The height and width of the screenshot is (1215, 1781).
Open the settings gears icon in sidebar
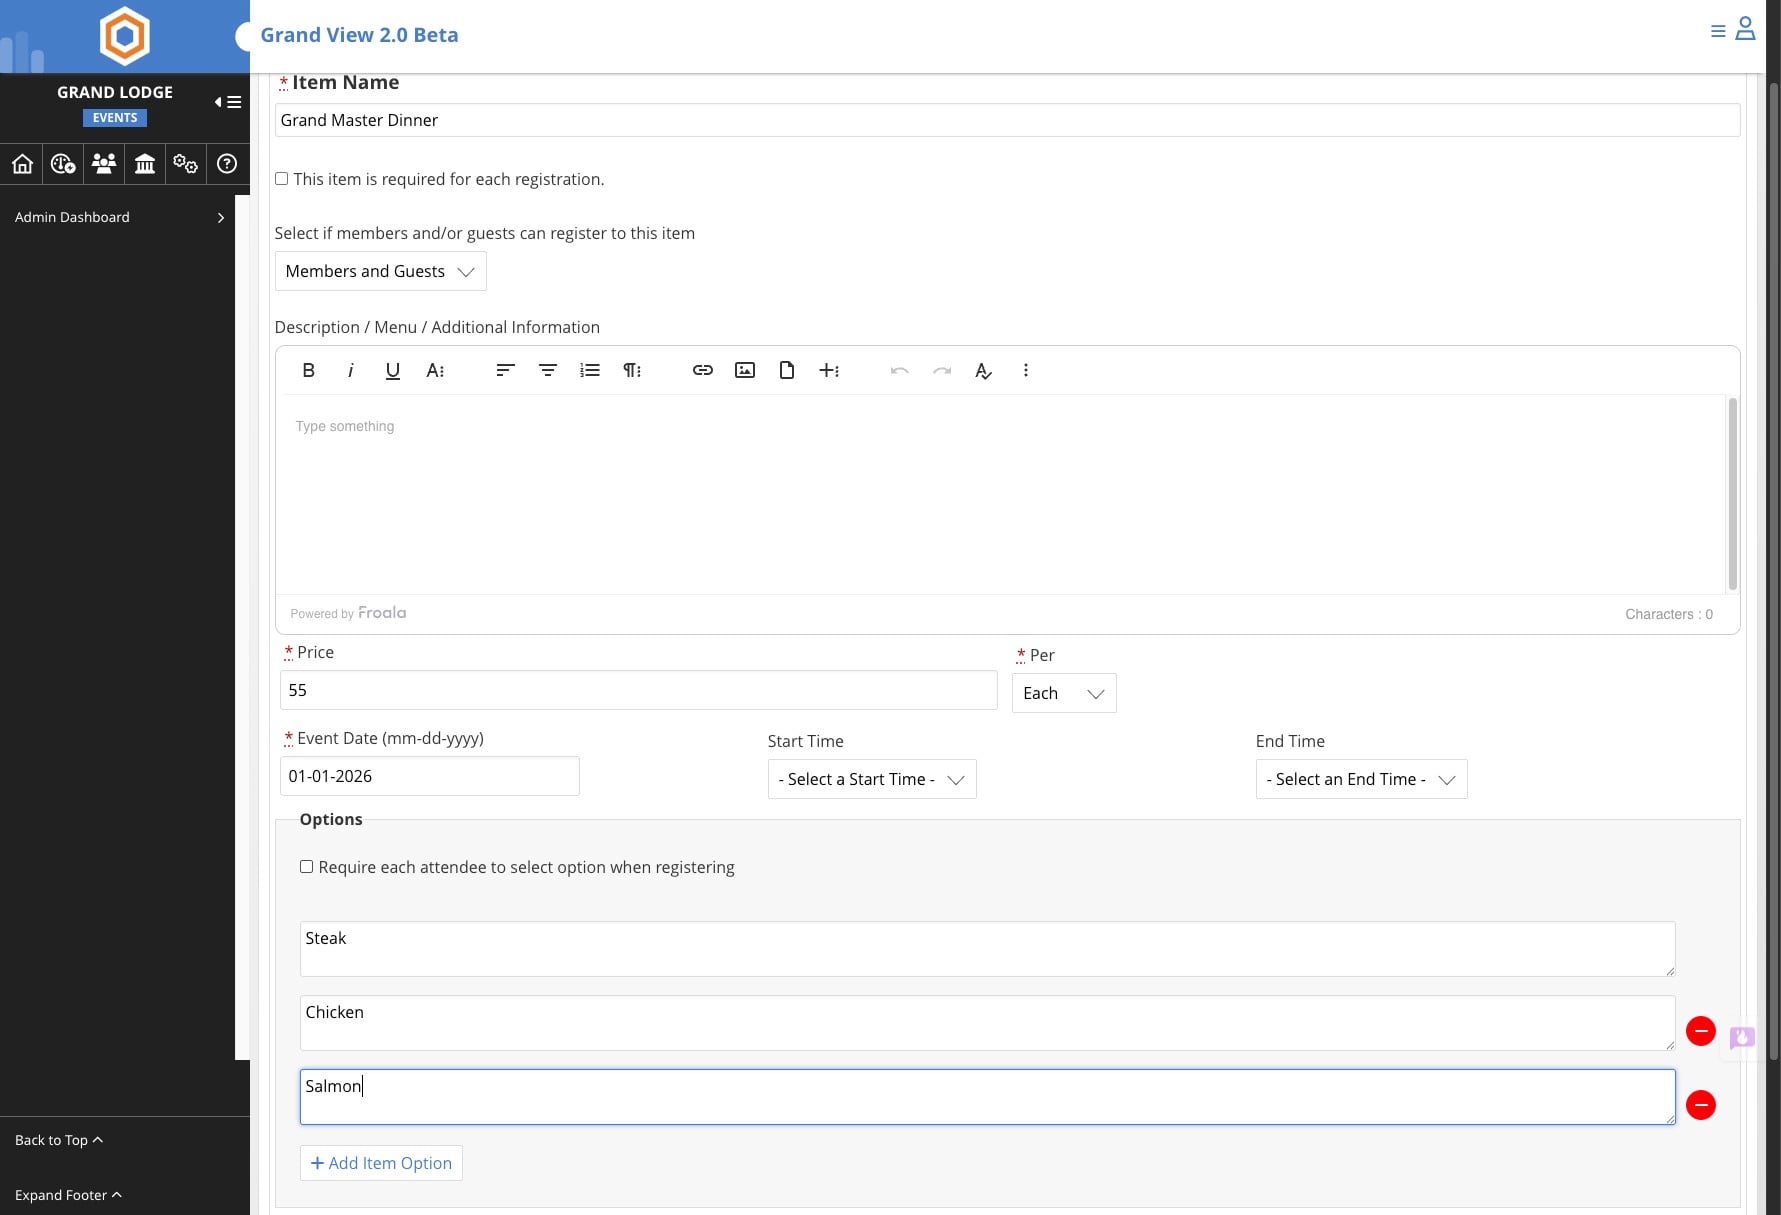[186, 164]
